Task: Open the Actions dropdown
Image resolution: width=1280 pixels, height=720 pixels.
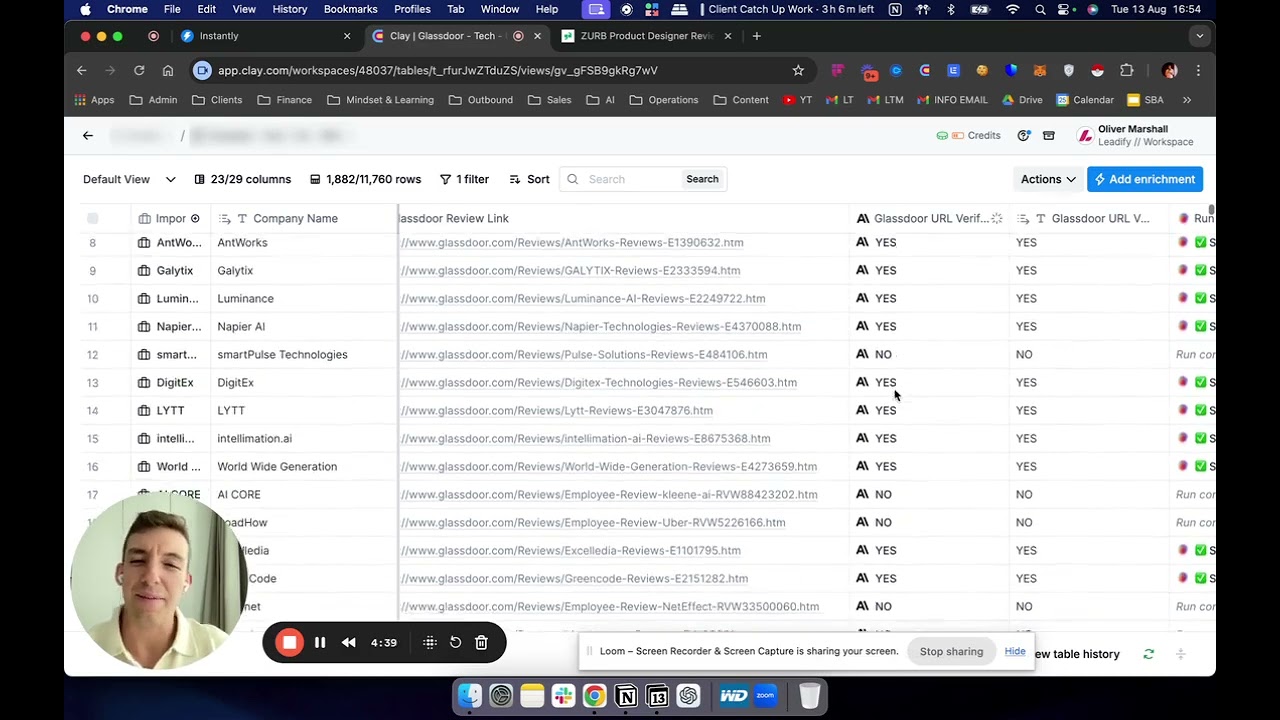Action: click(1048, 179)
